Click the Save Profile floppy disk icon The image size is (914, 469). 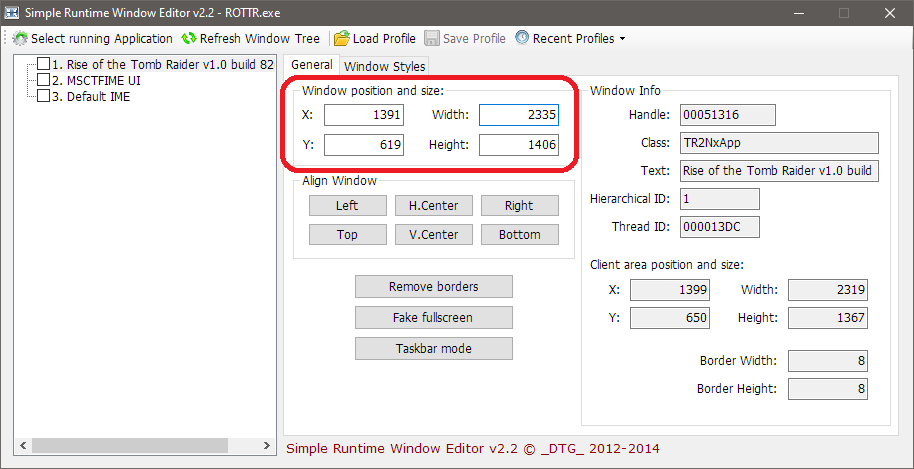(432, 39)
